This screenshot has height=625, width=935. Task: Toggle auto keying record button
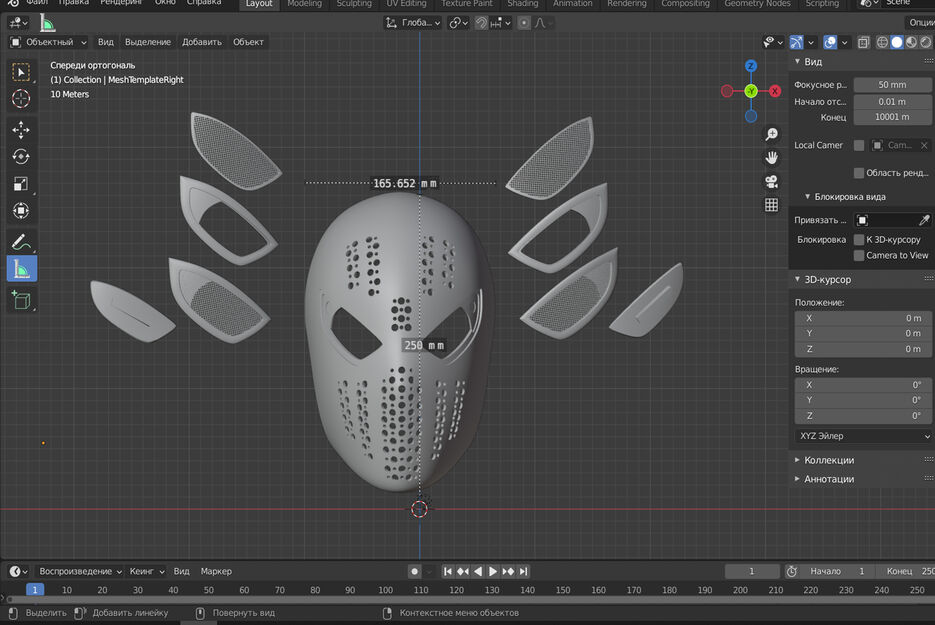(x=414, y=571)
